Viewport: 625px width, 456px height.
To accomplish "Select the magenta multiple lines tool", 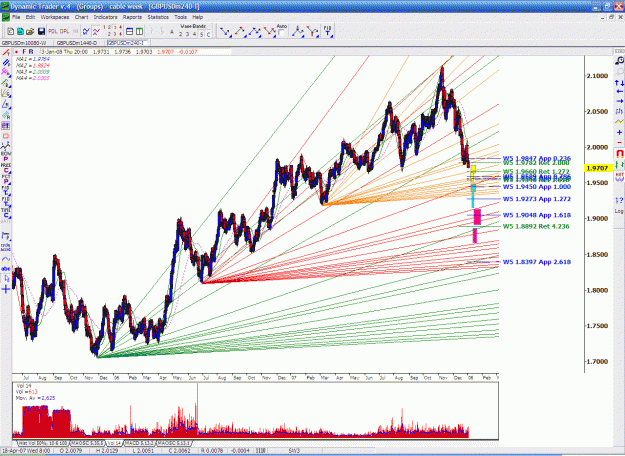I will click(6, 72).
